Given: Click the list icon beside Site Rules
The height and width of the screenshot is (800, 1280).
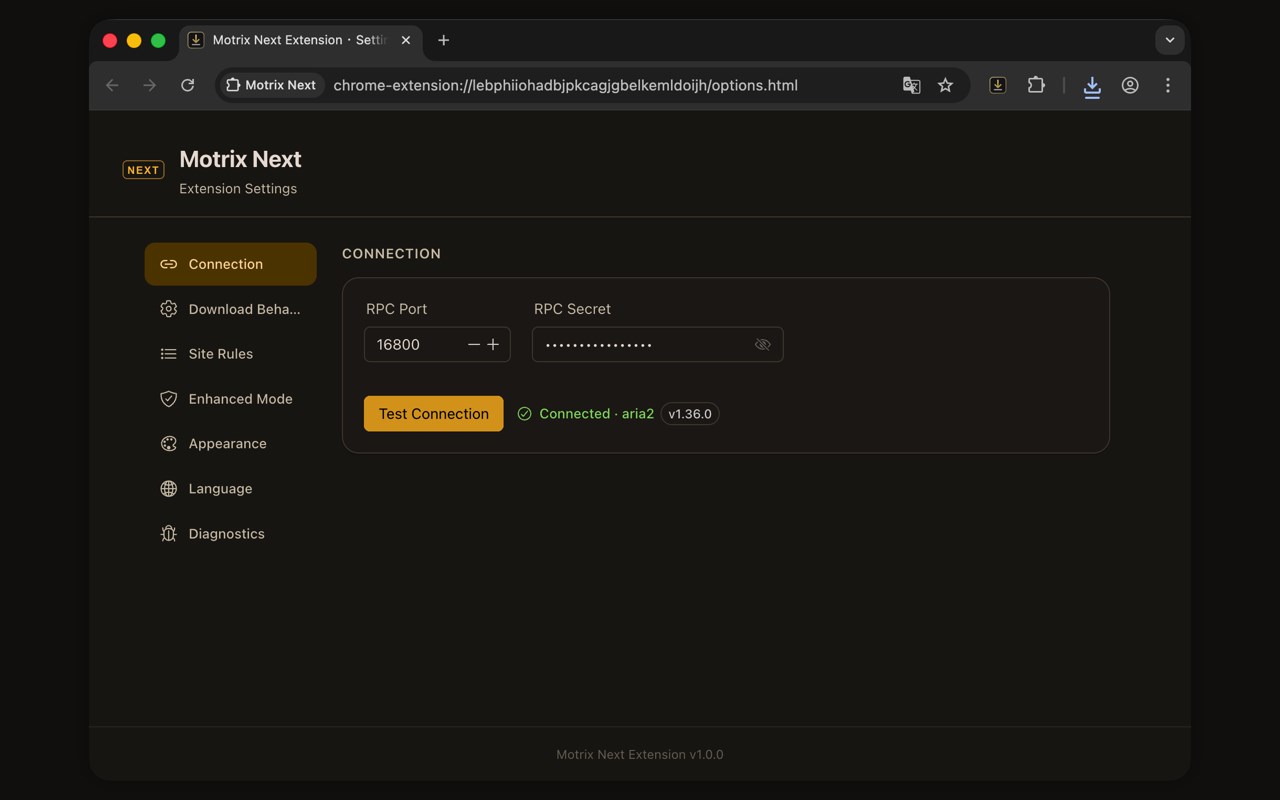Looking at the screenshot, I should (x=169, y=354).
